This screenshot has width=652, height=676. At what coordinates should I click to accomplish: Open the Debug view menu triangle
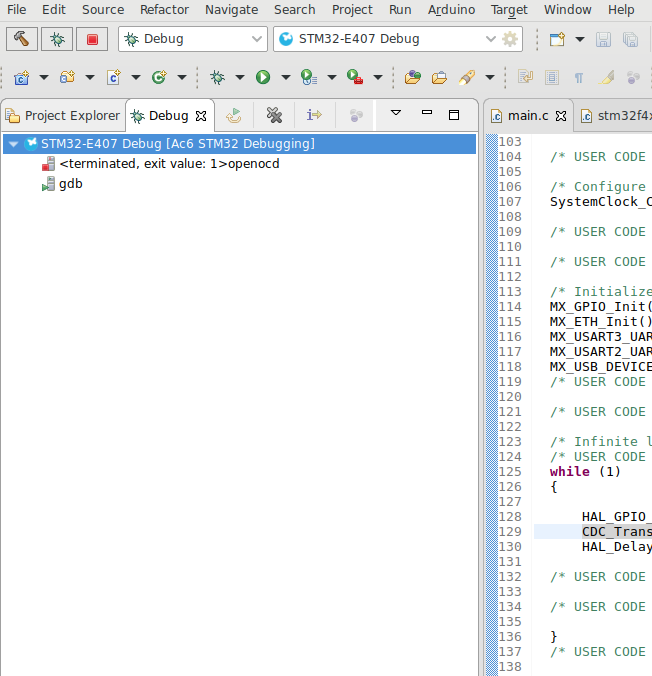click(395, 114)
